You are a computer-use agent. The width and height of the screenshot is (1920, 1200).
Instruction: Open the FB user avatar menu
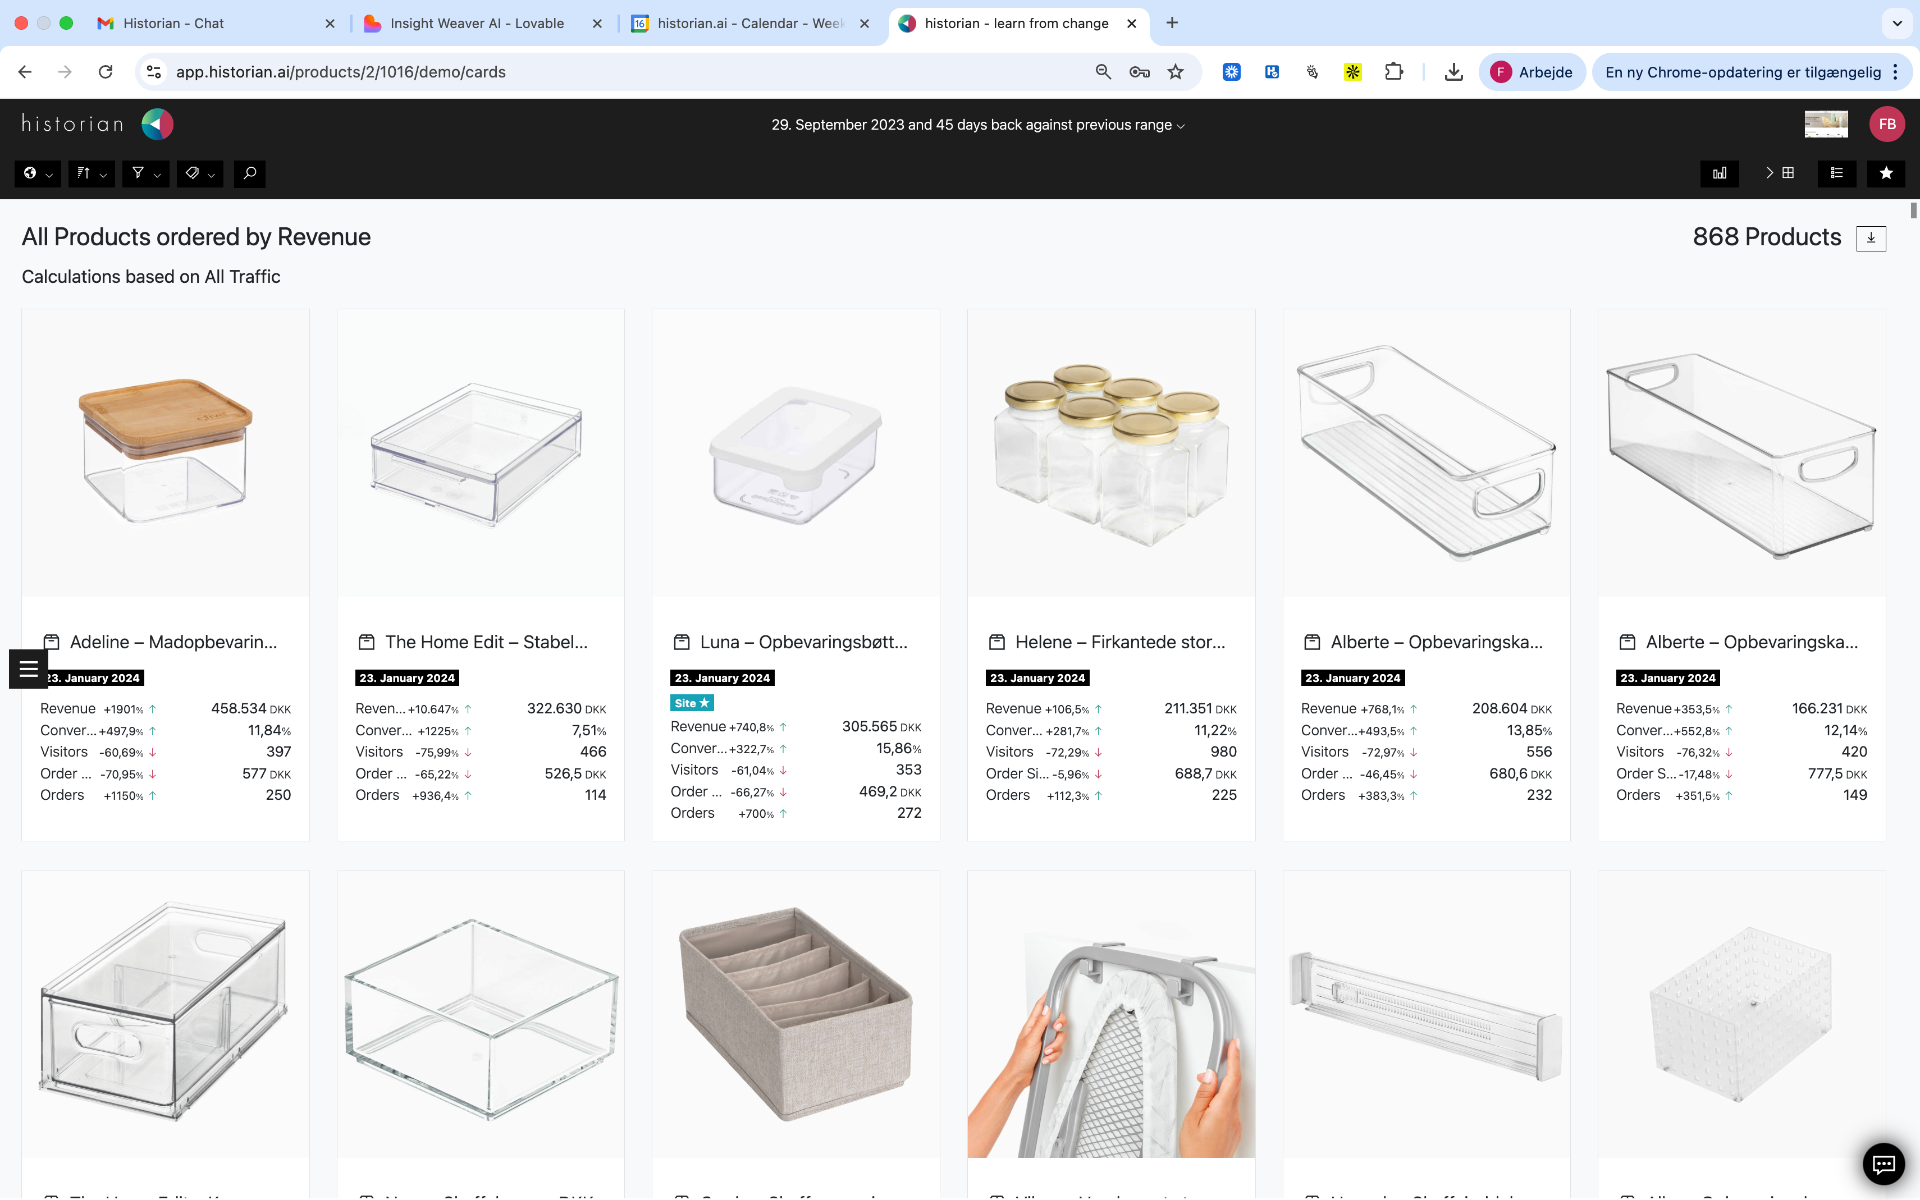1887,124
